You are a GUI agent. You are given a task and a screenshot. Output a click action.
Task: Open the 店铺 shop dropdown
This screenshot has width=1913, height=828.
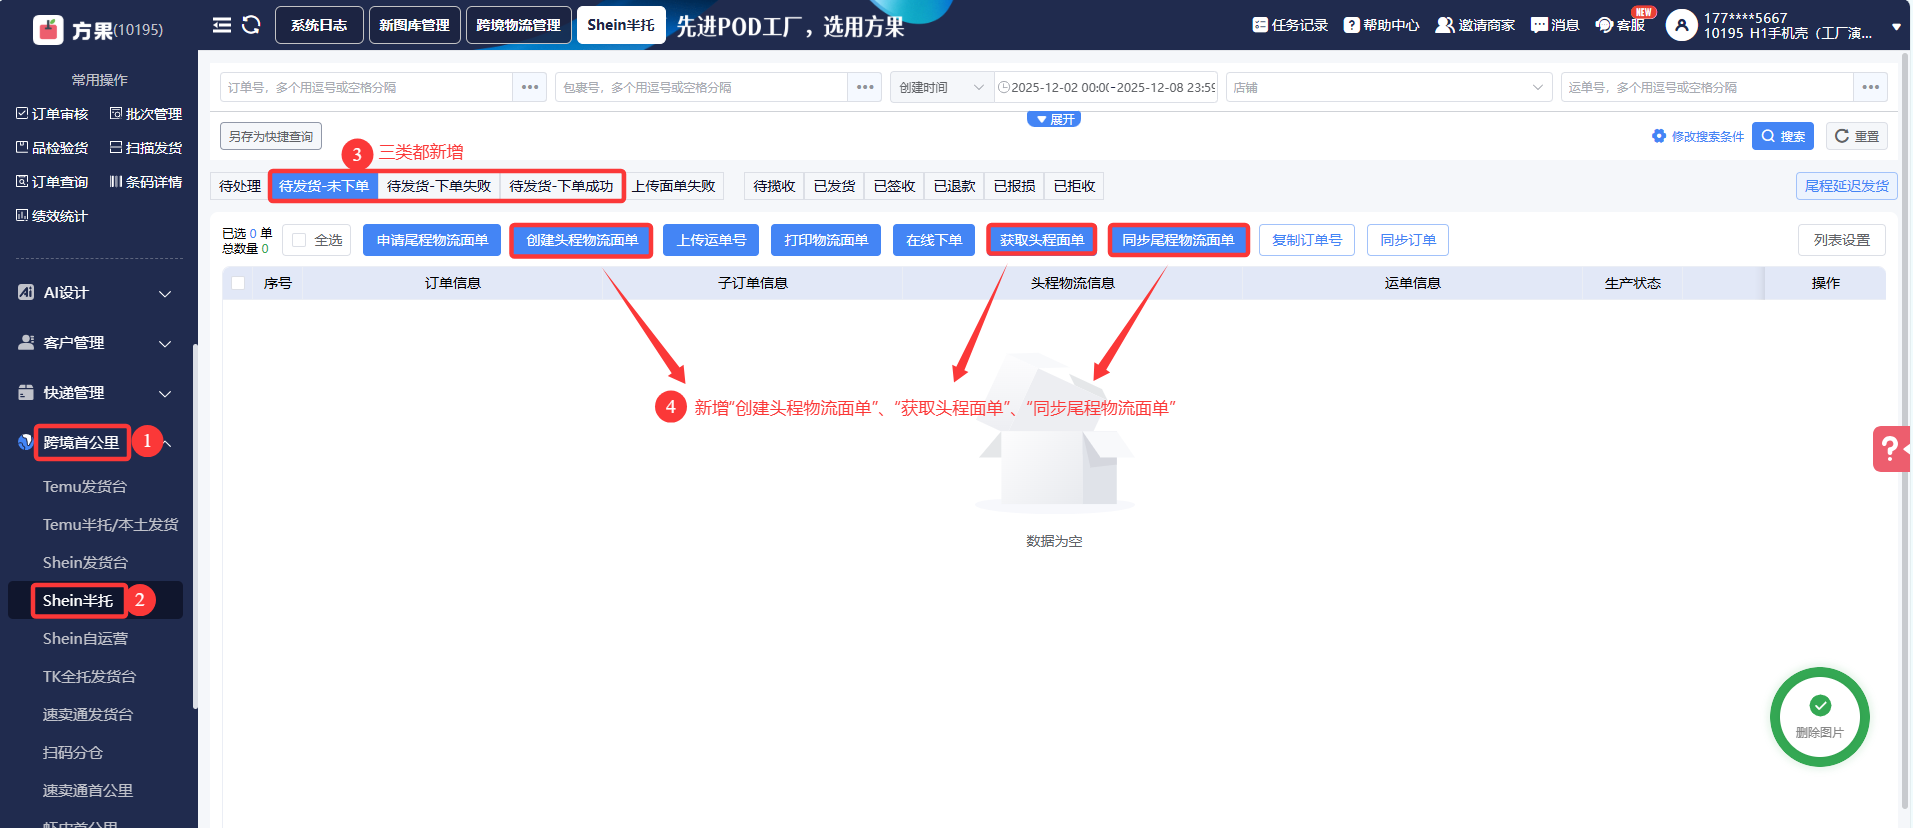point(1389,87)
